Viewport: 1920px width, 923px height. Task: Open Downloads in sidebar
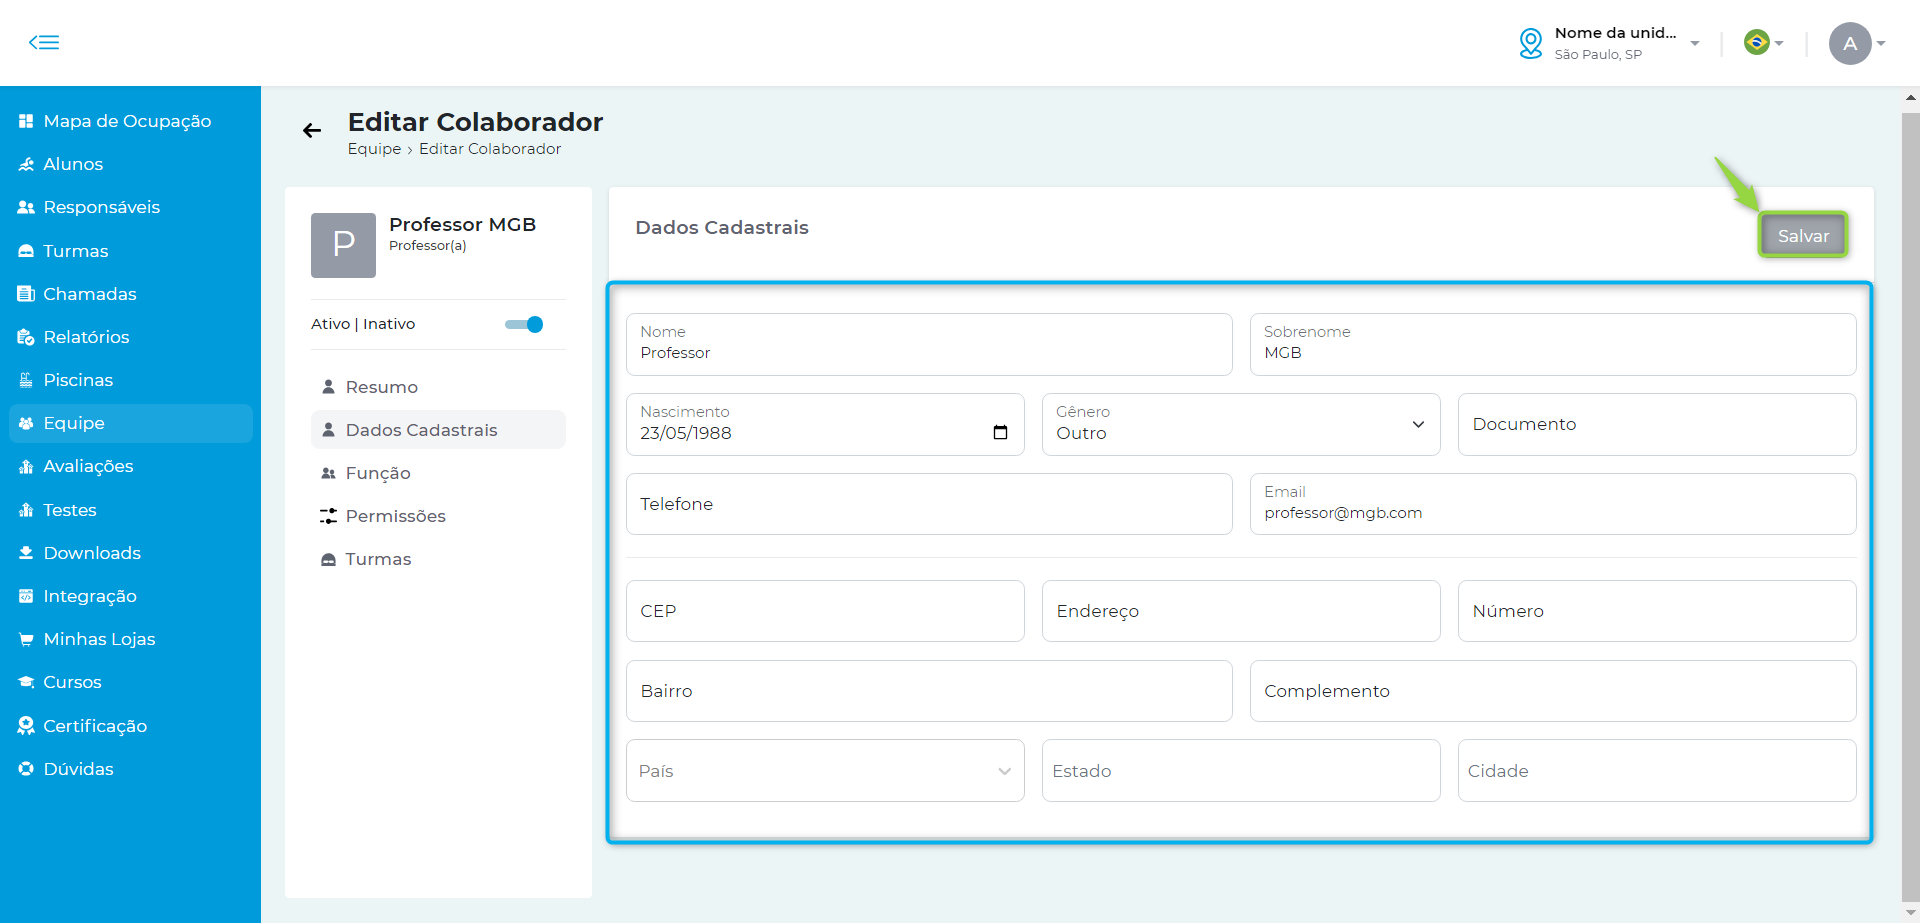pyautogui.click(x=130, y=553)
